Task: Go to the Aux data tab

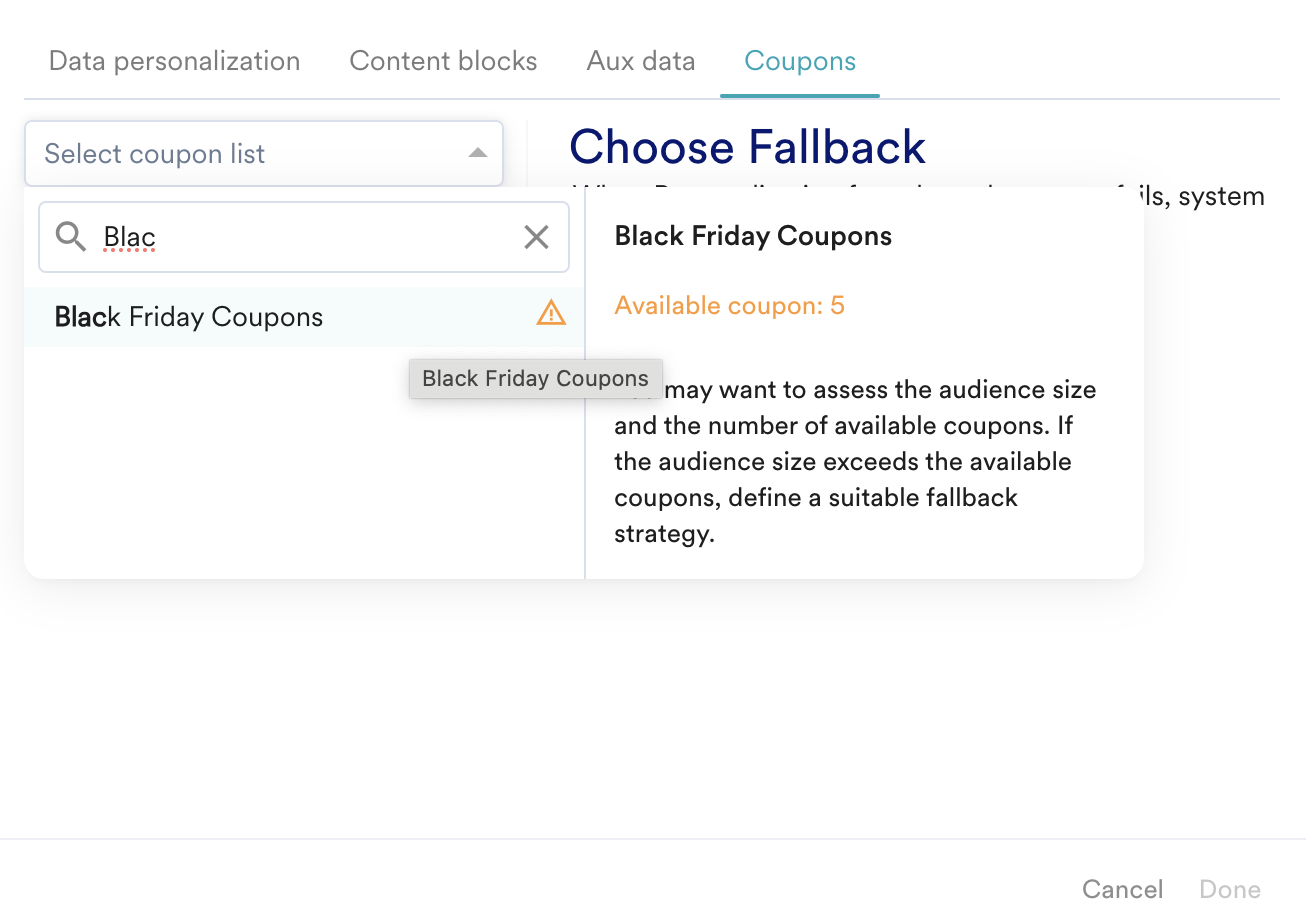Action: click(x=640, y=61)
